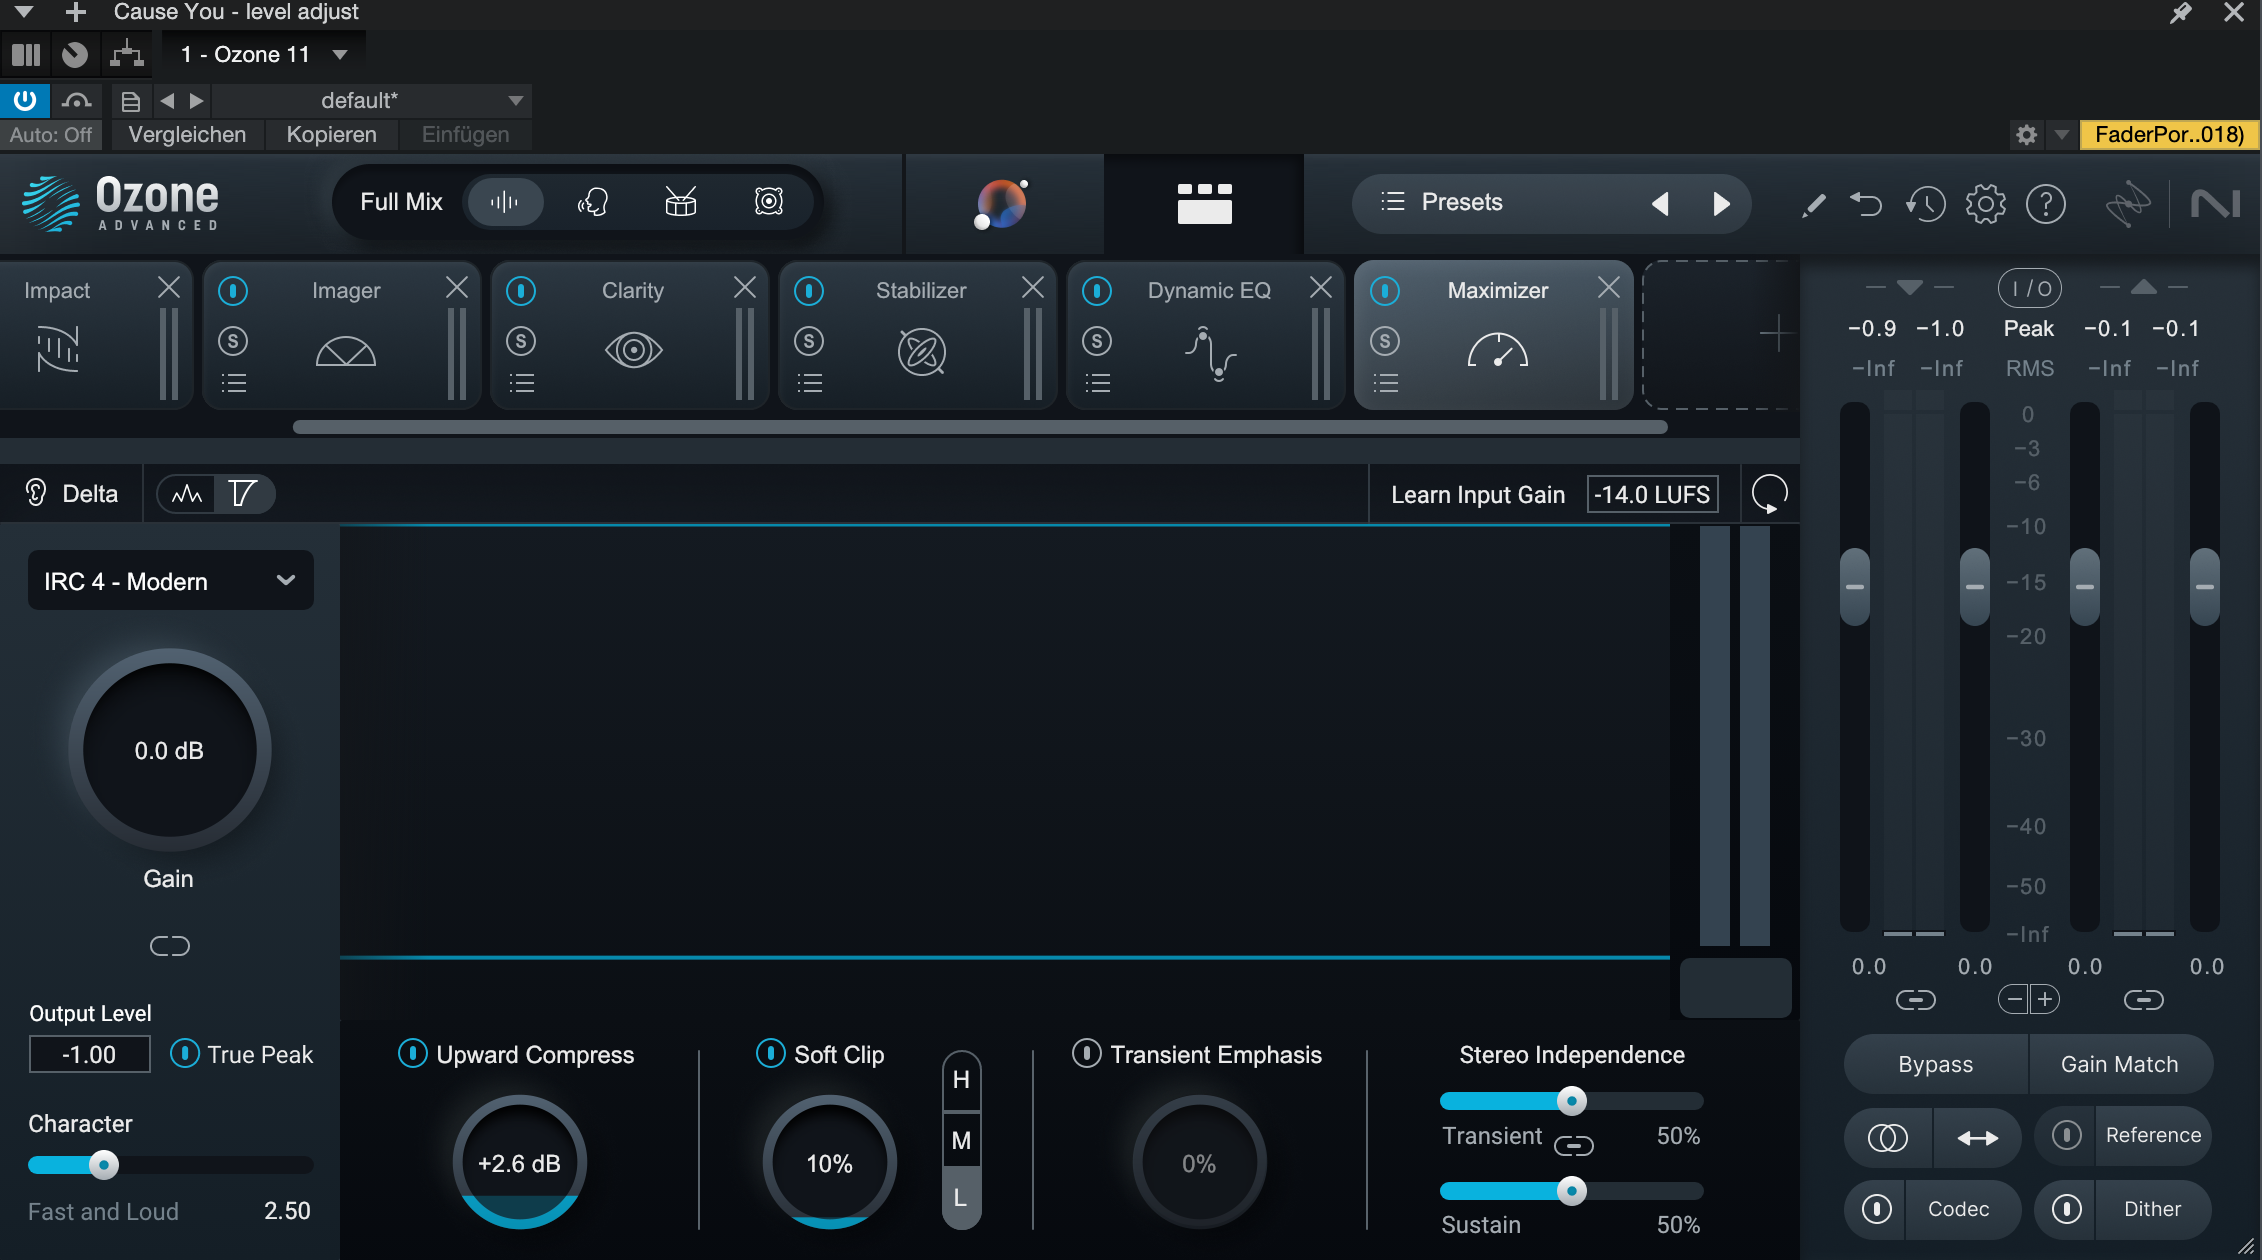Click the Impact module icon

click(58, 348)
